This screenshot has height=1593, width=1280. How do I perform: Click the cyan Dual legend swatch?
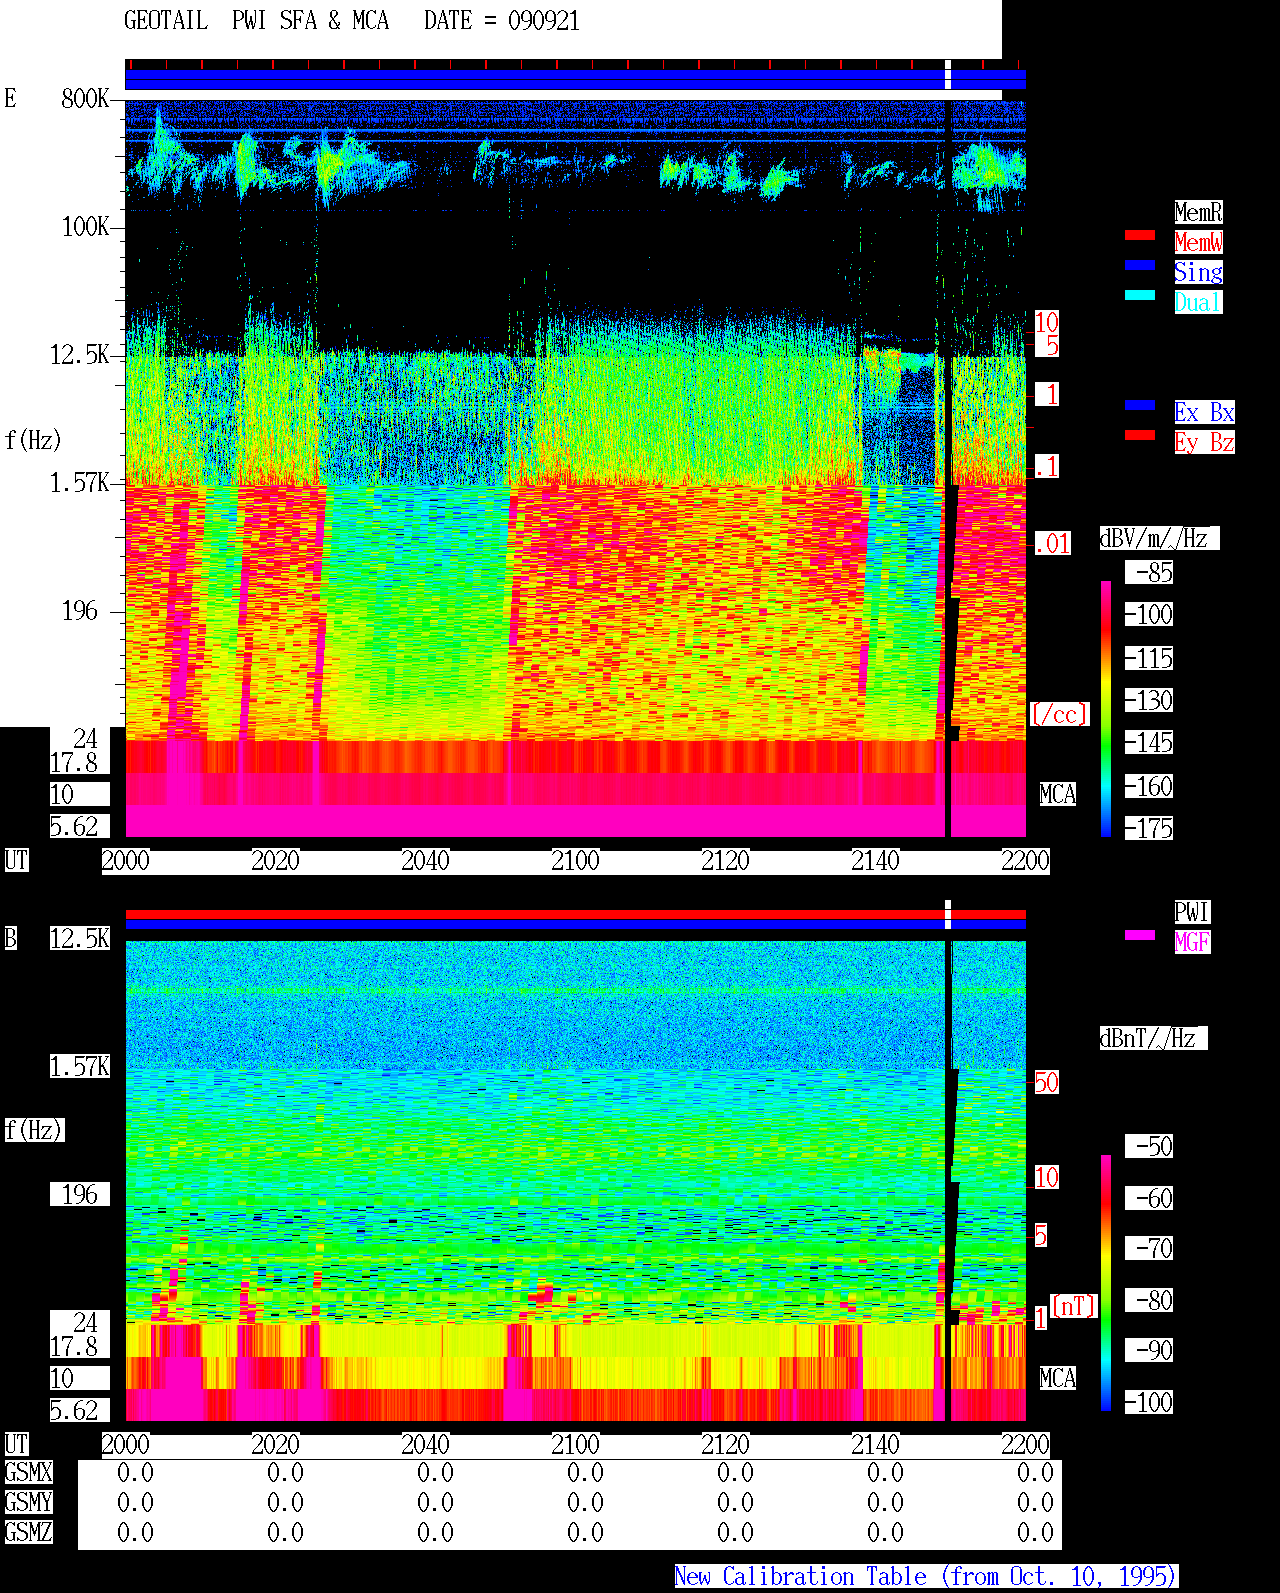(1140, 295)
